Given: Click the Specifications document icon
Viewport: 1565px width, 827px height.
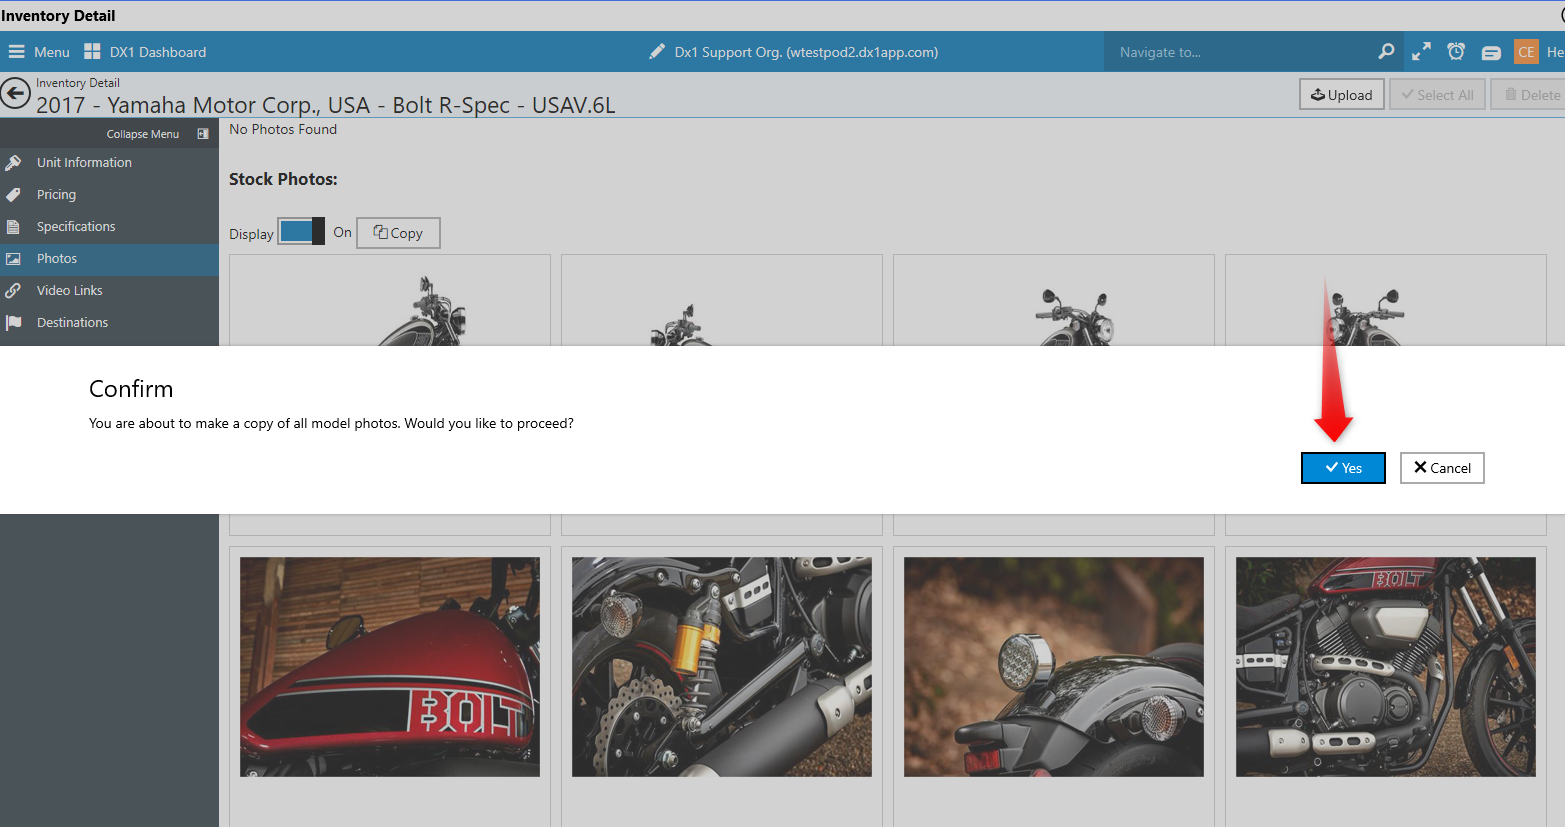Looking at the screenshot, I should pyautogui.click(x=13, y=226).
